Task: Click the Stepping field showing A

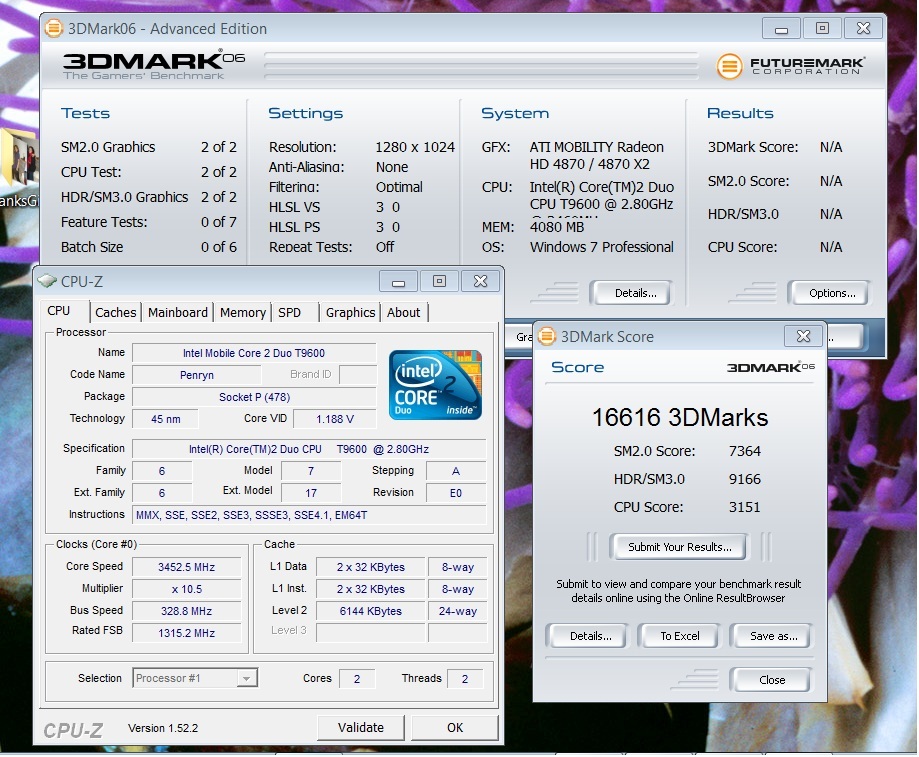Action: (x=456, y=471)
